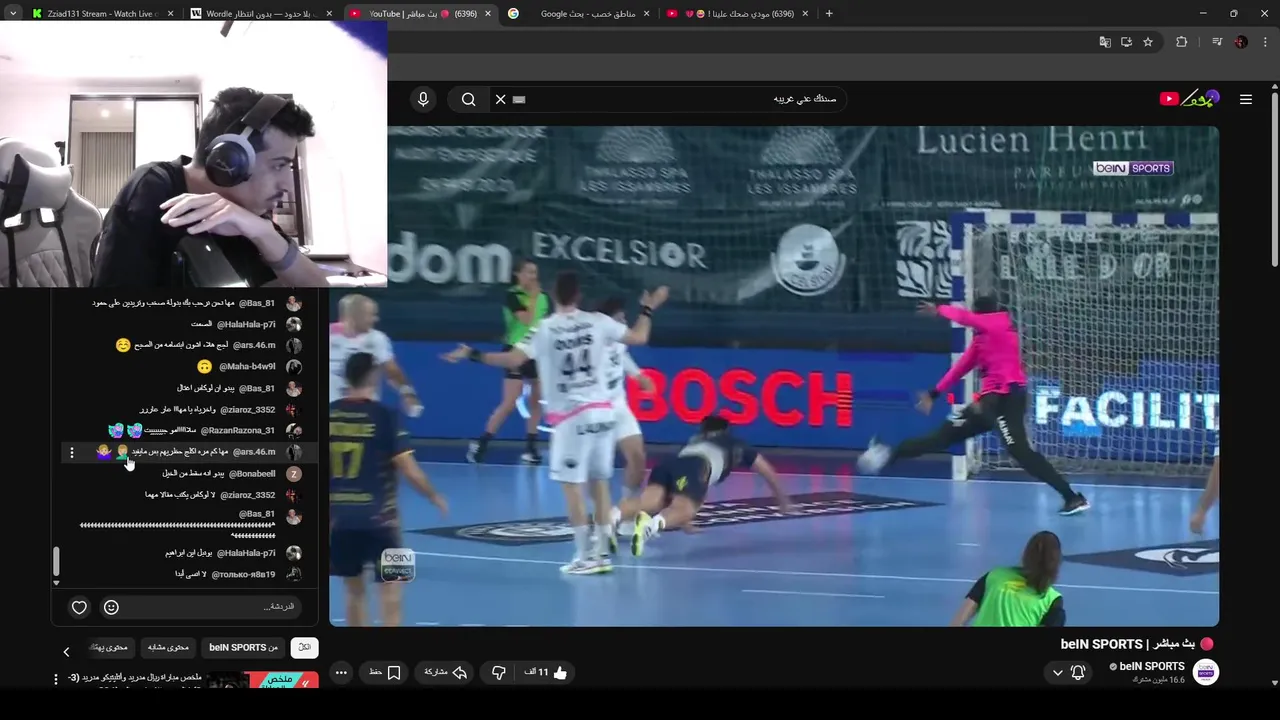Click the translate page icon in address bar
The height and width of the screenshot is (720, 1280).
click(x=1105, y=42)
